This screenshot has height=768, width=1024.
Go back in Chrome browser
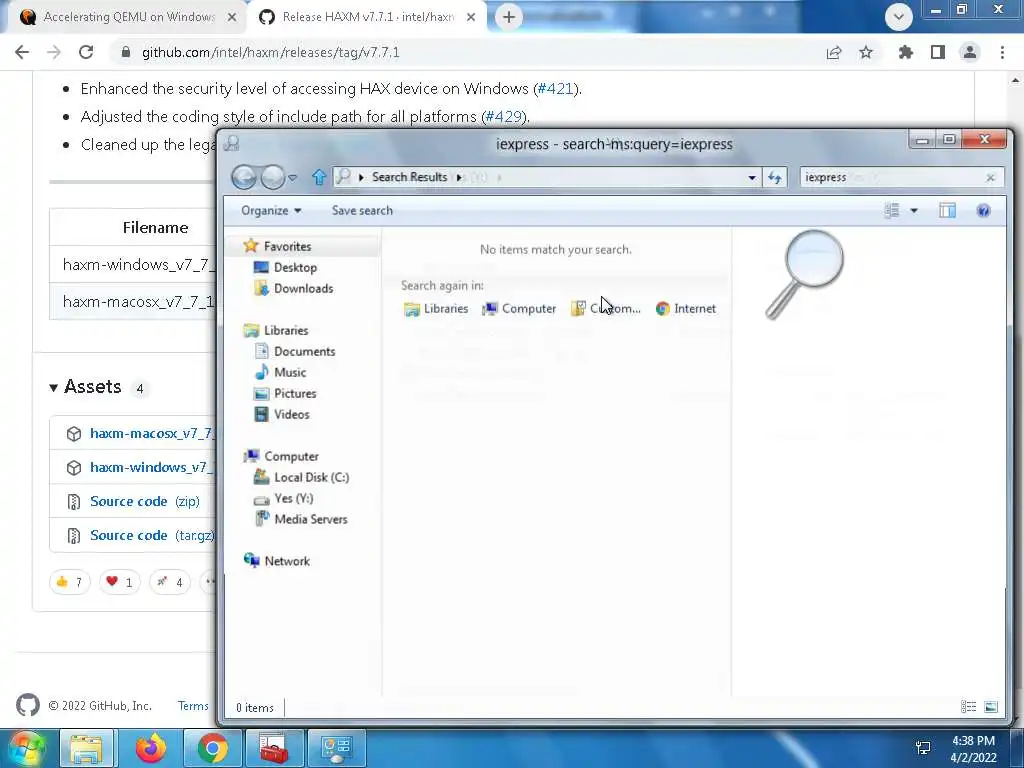pos(22,52)
